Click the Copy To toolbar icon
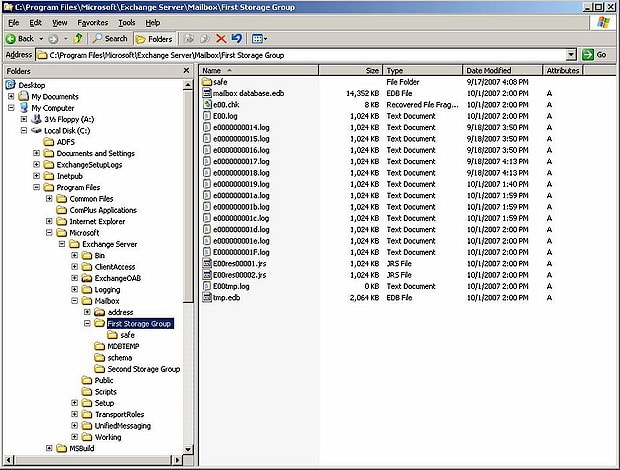Image resolution: width=620 pixels, height=470 pixels. [x=205, y=39]
